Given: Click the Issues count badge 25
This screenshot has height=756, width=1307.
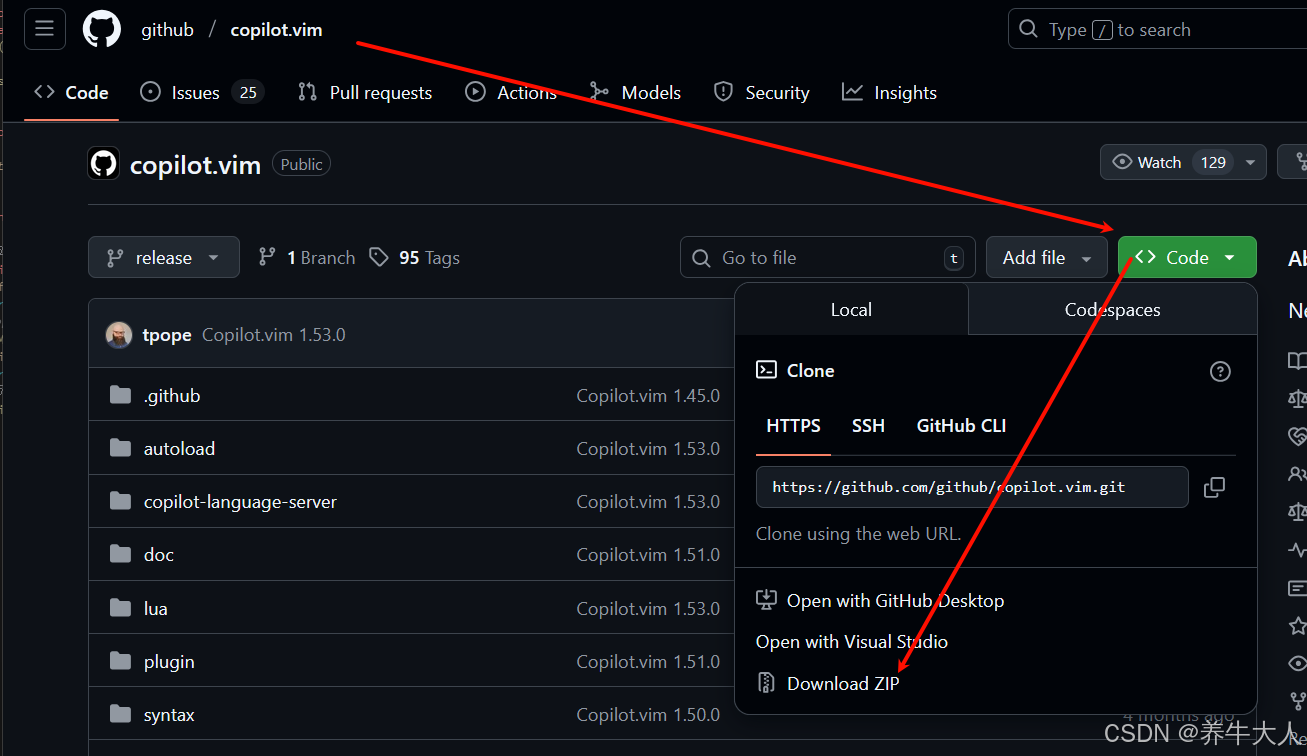Looking at the screenshot, I should 248,92.
